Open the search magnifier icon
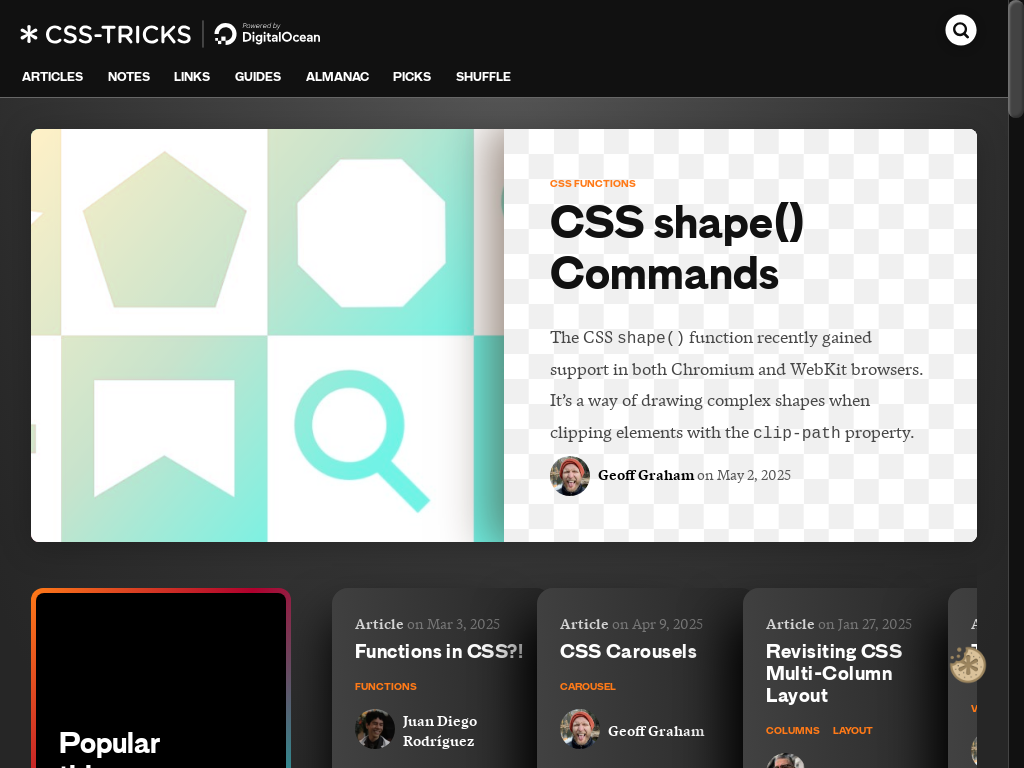The width and height of the screenshot is (1024, 768). click(961, 31)
